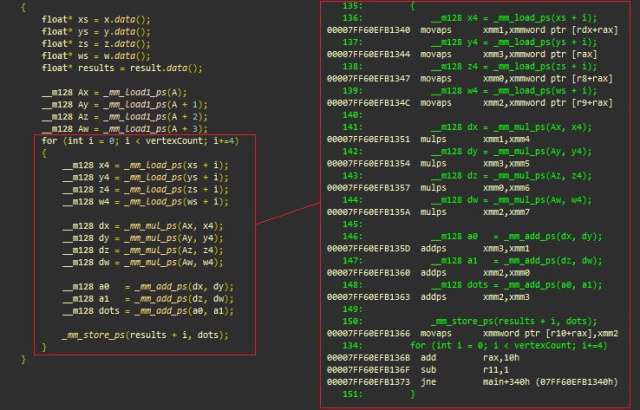
Task: Click disassembly line 147 '__m128 a1' add
Action: click(472, 261)
